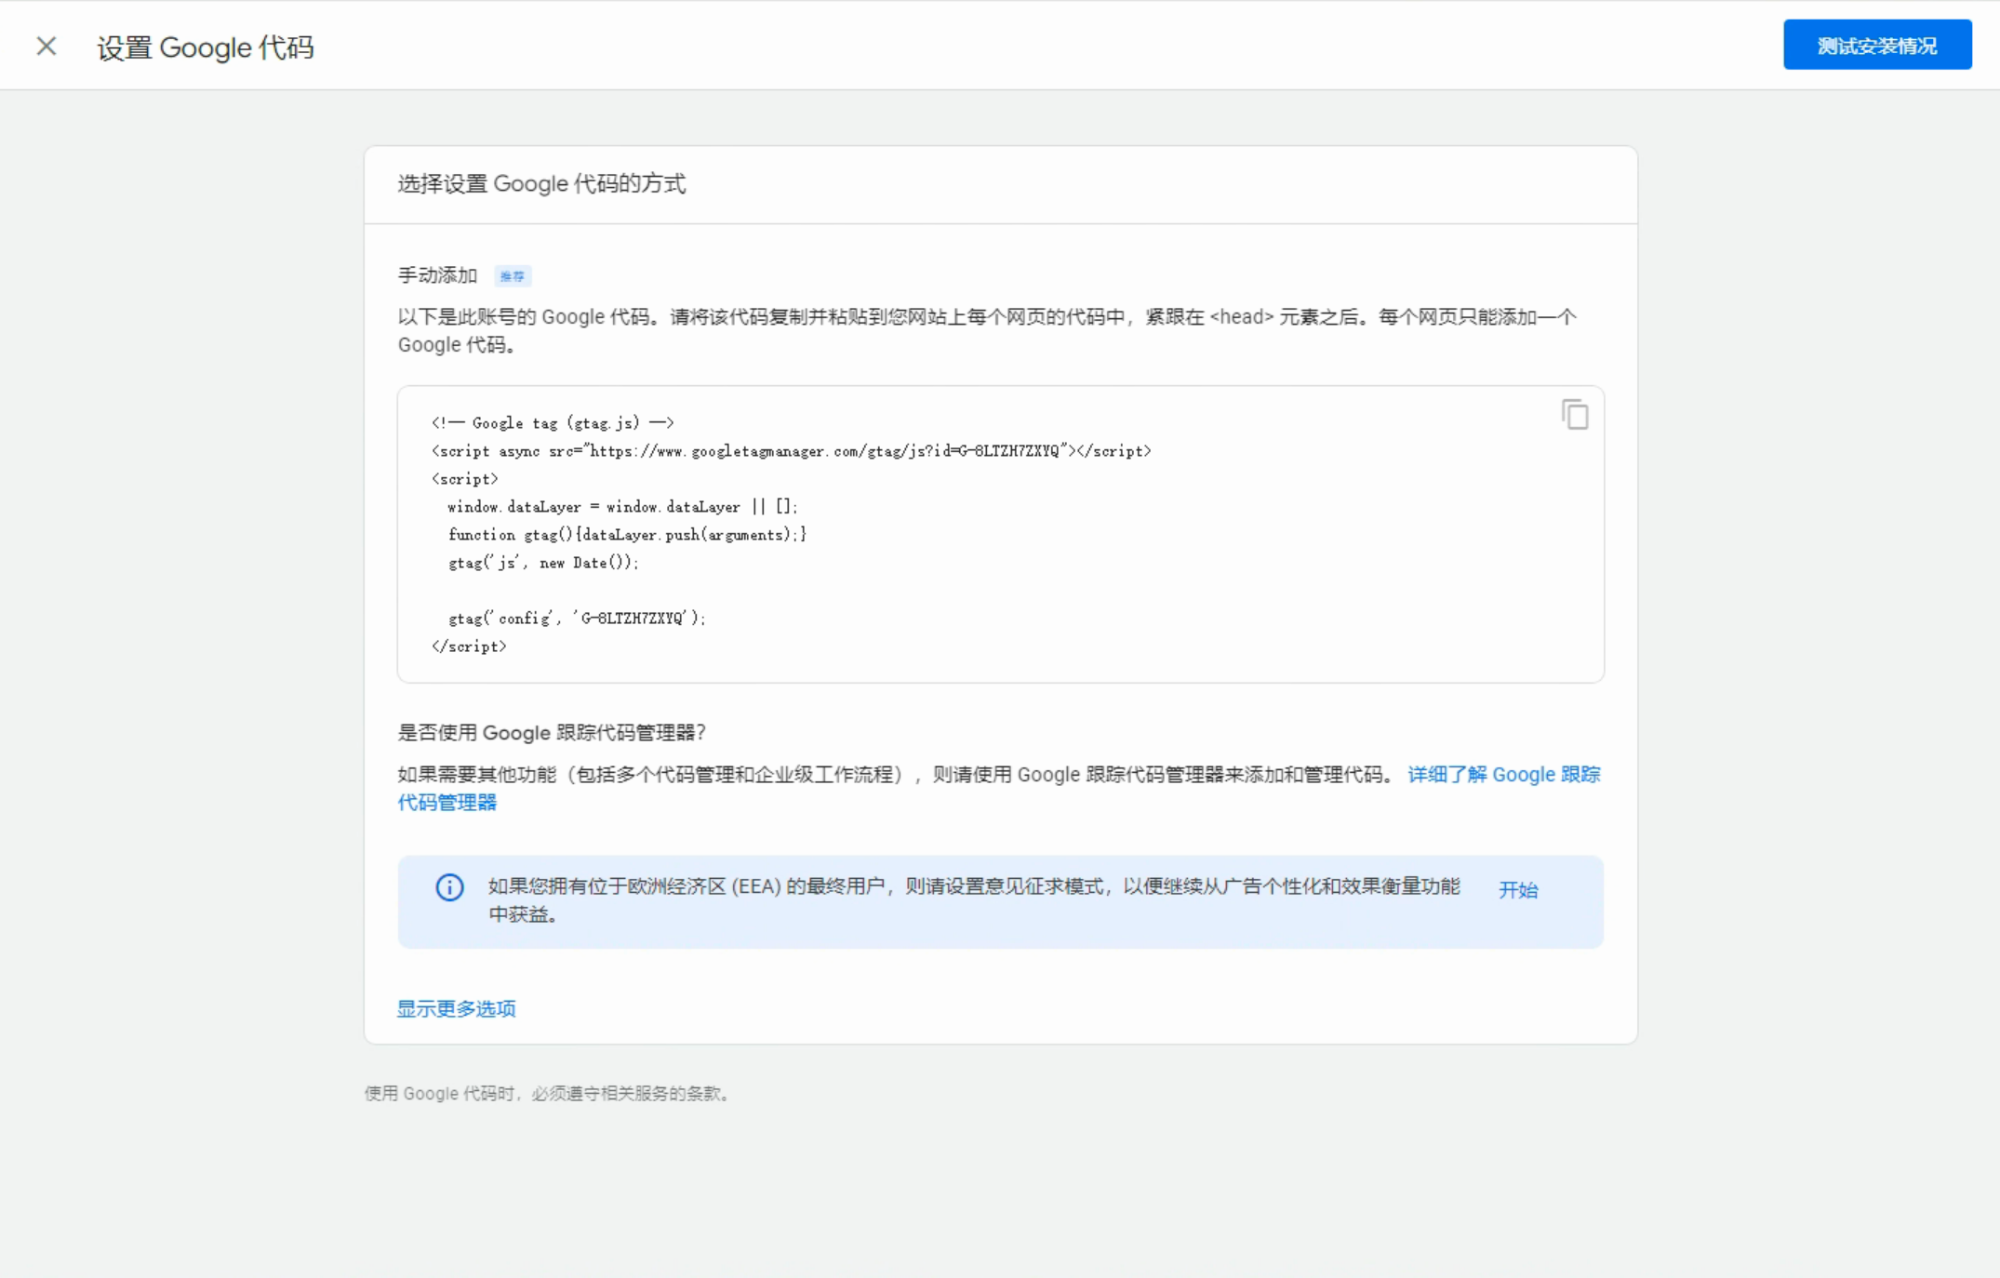
Task: Click the 测试安装情况 button
Action: click(1876, 45)
